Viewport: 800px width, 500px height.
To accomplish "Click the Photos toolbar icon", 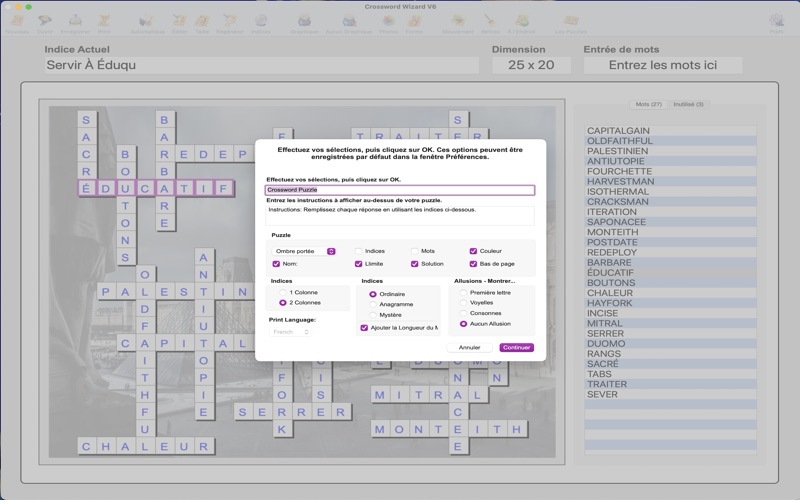I will point(388,21).
